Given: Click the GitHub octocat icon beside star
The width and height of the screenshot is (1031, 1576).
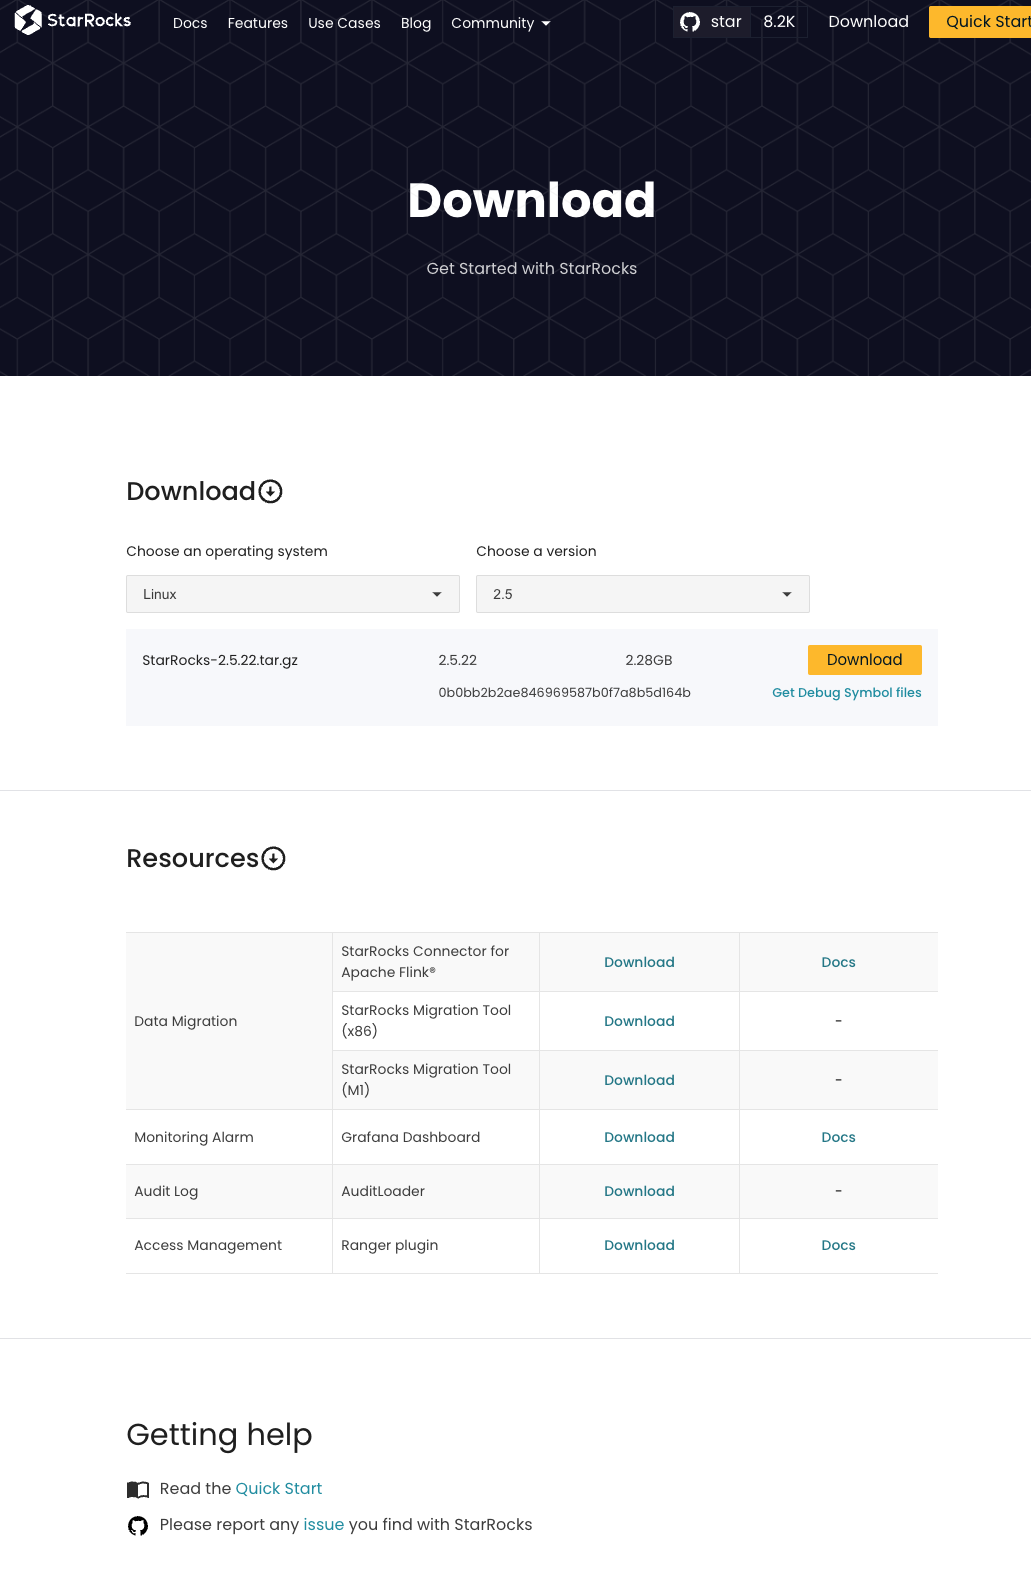Looking at the screenshot, I should [690, 22].
